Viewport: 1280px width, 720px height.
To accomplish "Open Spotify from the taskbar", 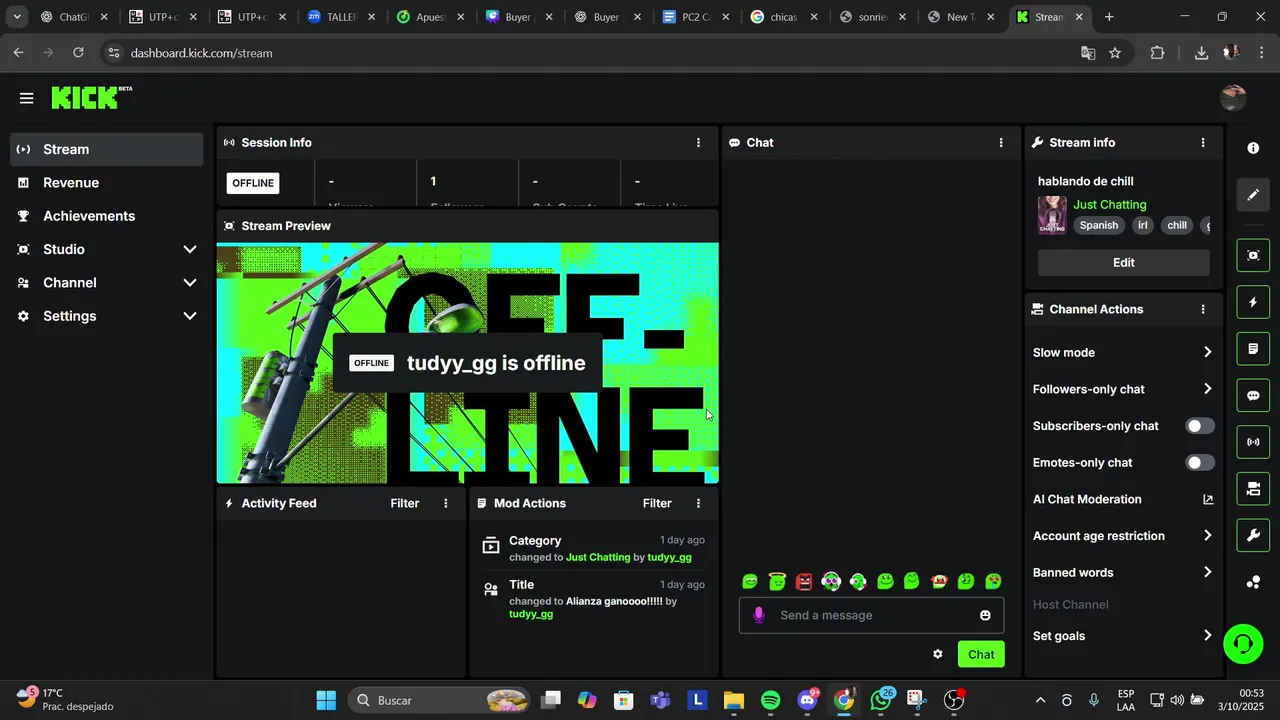I will 770,700.
